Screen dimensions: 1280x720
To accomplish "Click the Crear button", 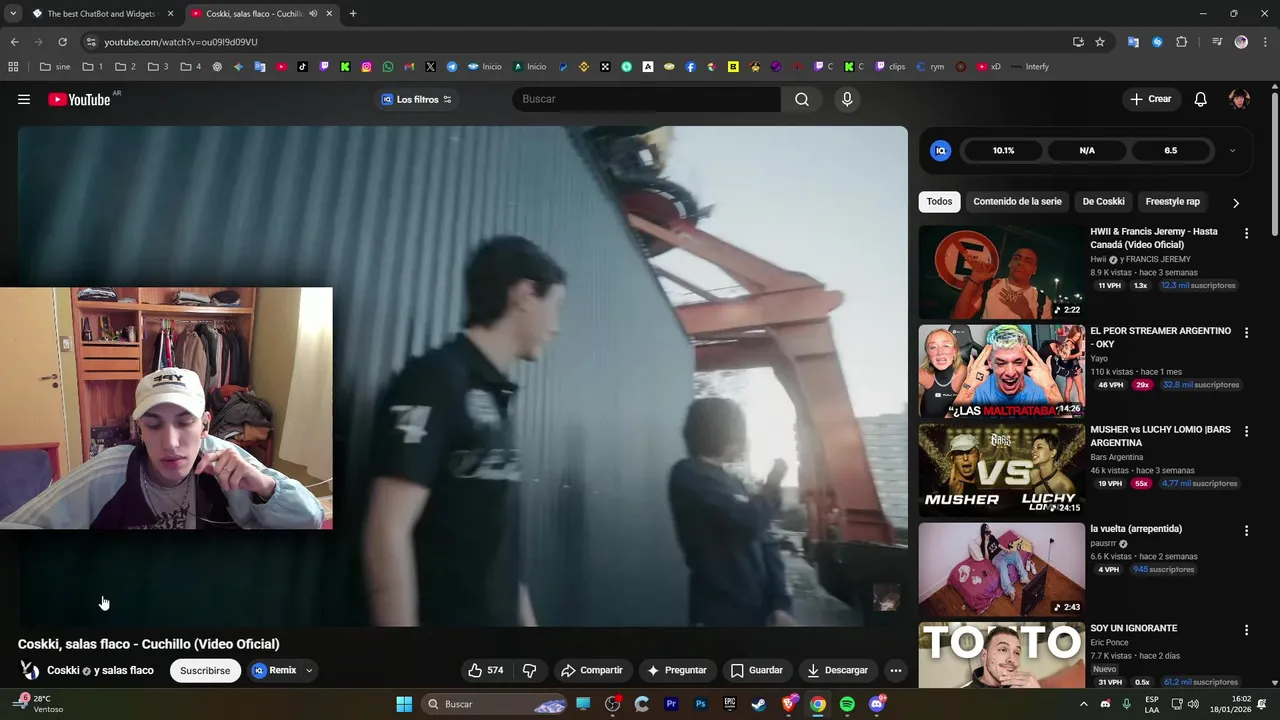I will click(1151, 99).
